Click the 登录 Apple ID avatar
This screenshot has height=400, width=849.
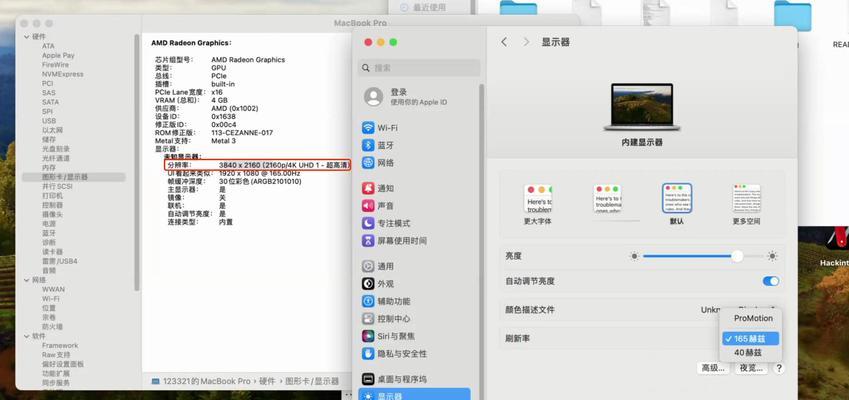(x=374, y=96)
